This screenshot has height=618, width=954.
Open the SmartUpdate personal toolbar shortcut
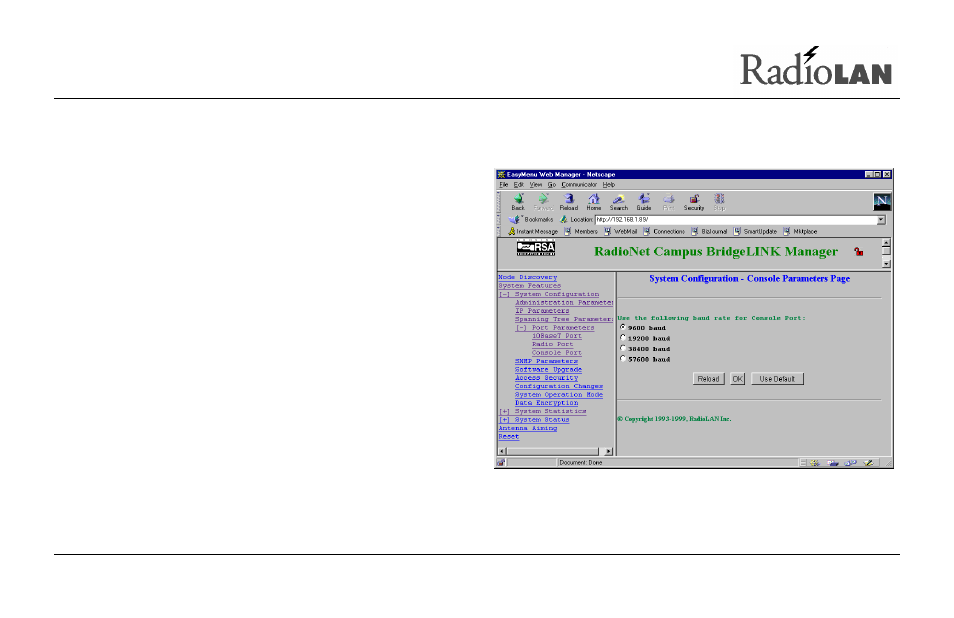(755, 232)
